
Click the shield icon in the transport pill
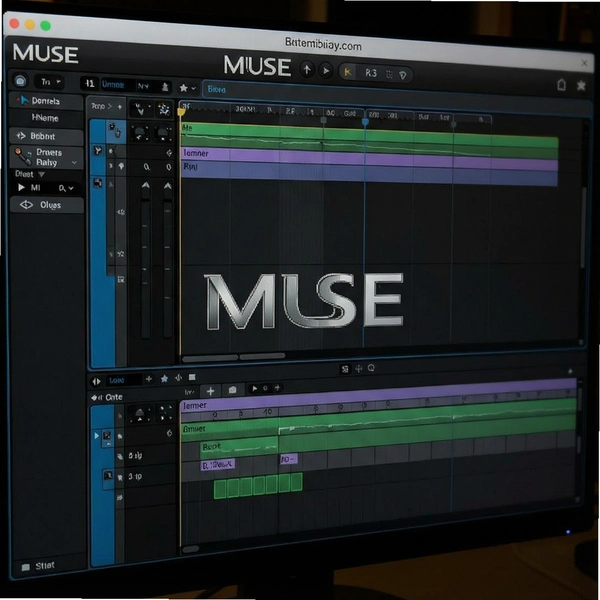click(x=403, y=75)
